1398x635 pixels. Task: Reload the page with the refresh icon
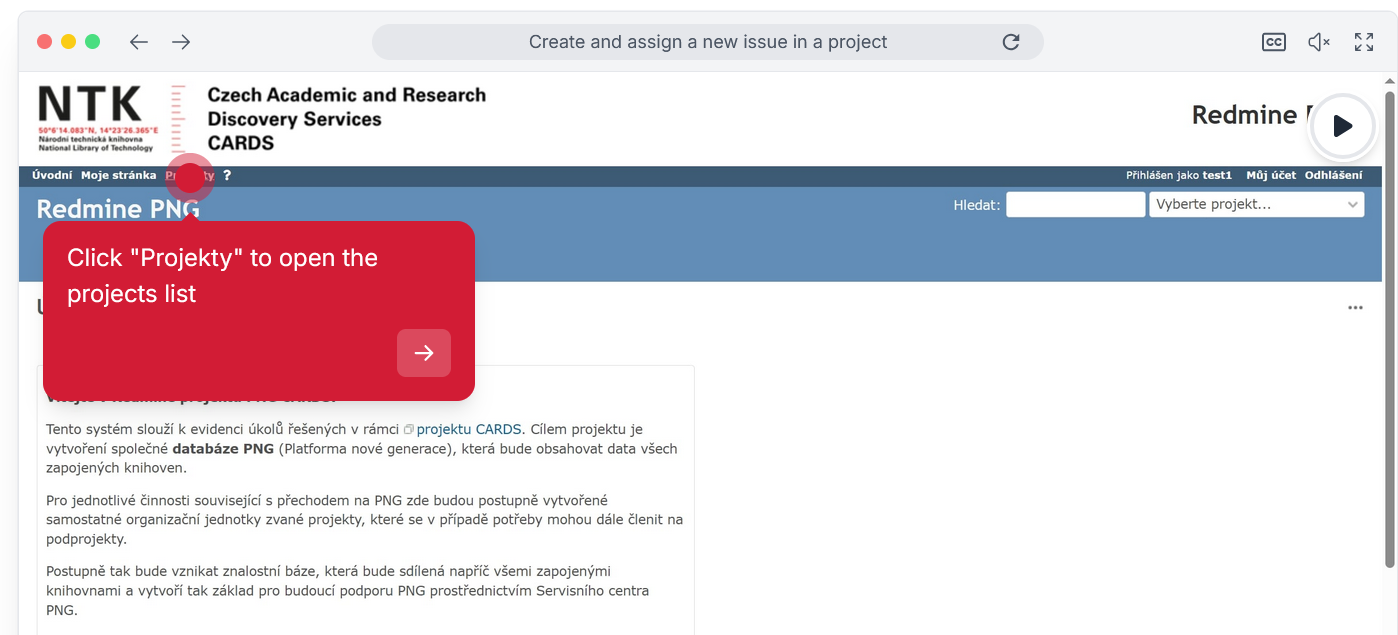click(x=1011, y=42)
